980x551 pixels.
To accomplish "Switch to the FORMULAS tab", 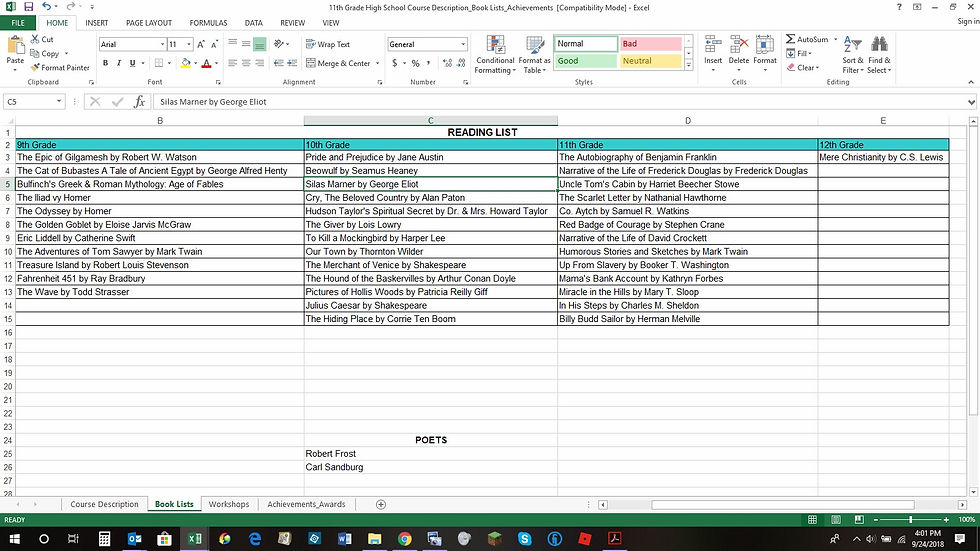I will coord(208,23).
